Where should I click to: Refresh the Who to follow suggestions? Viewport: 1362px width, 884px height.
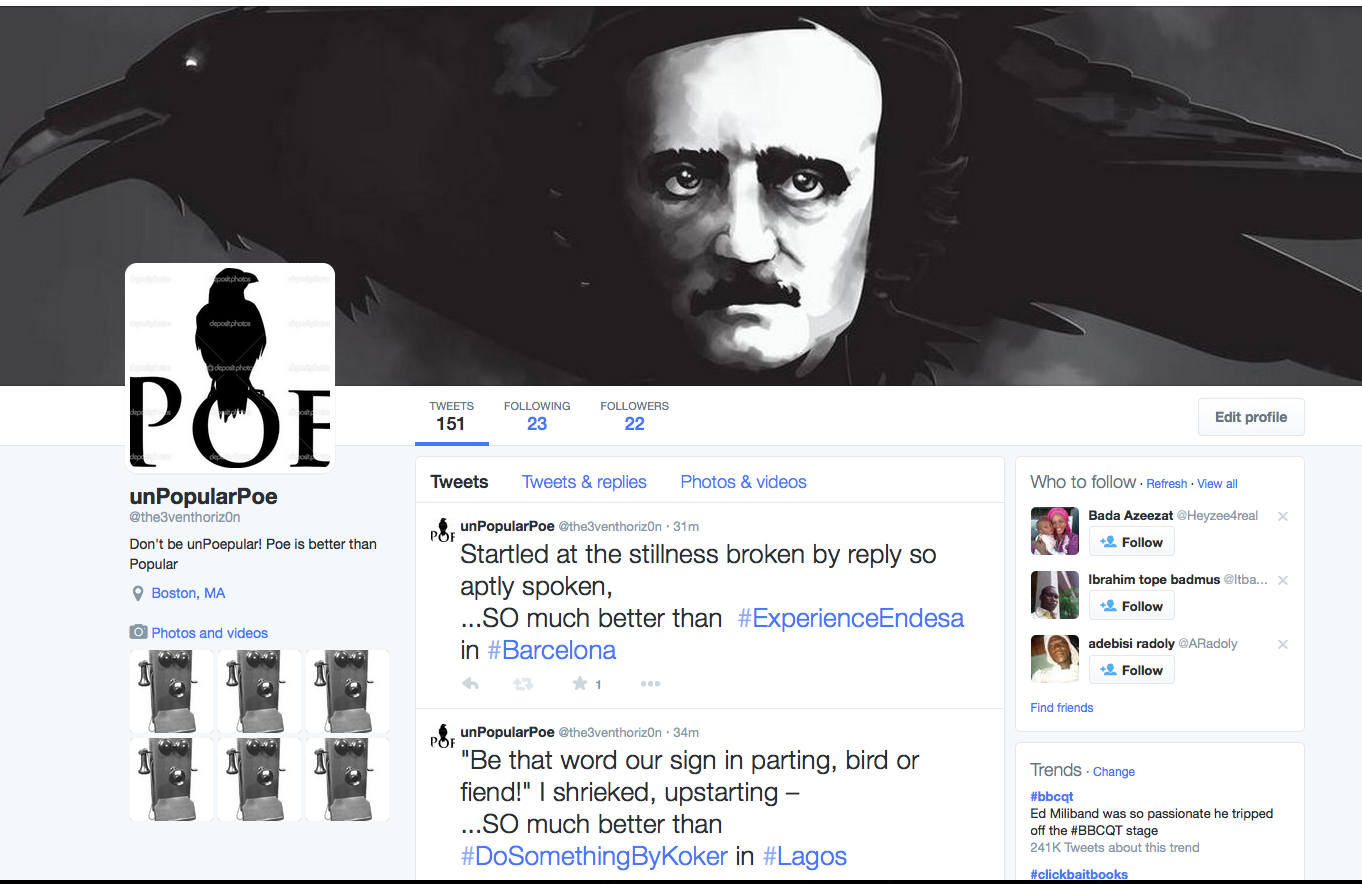pyautogui.click(x=1166, y=484)
